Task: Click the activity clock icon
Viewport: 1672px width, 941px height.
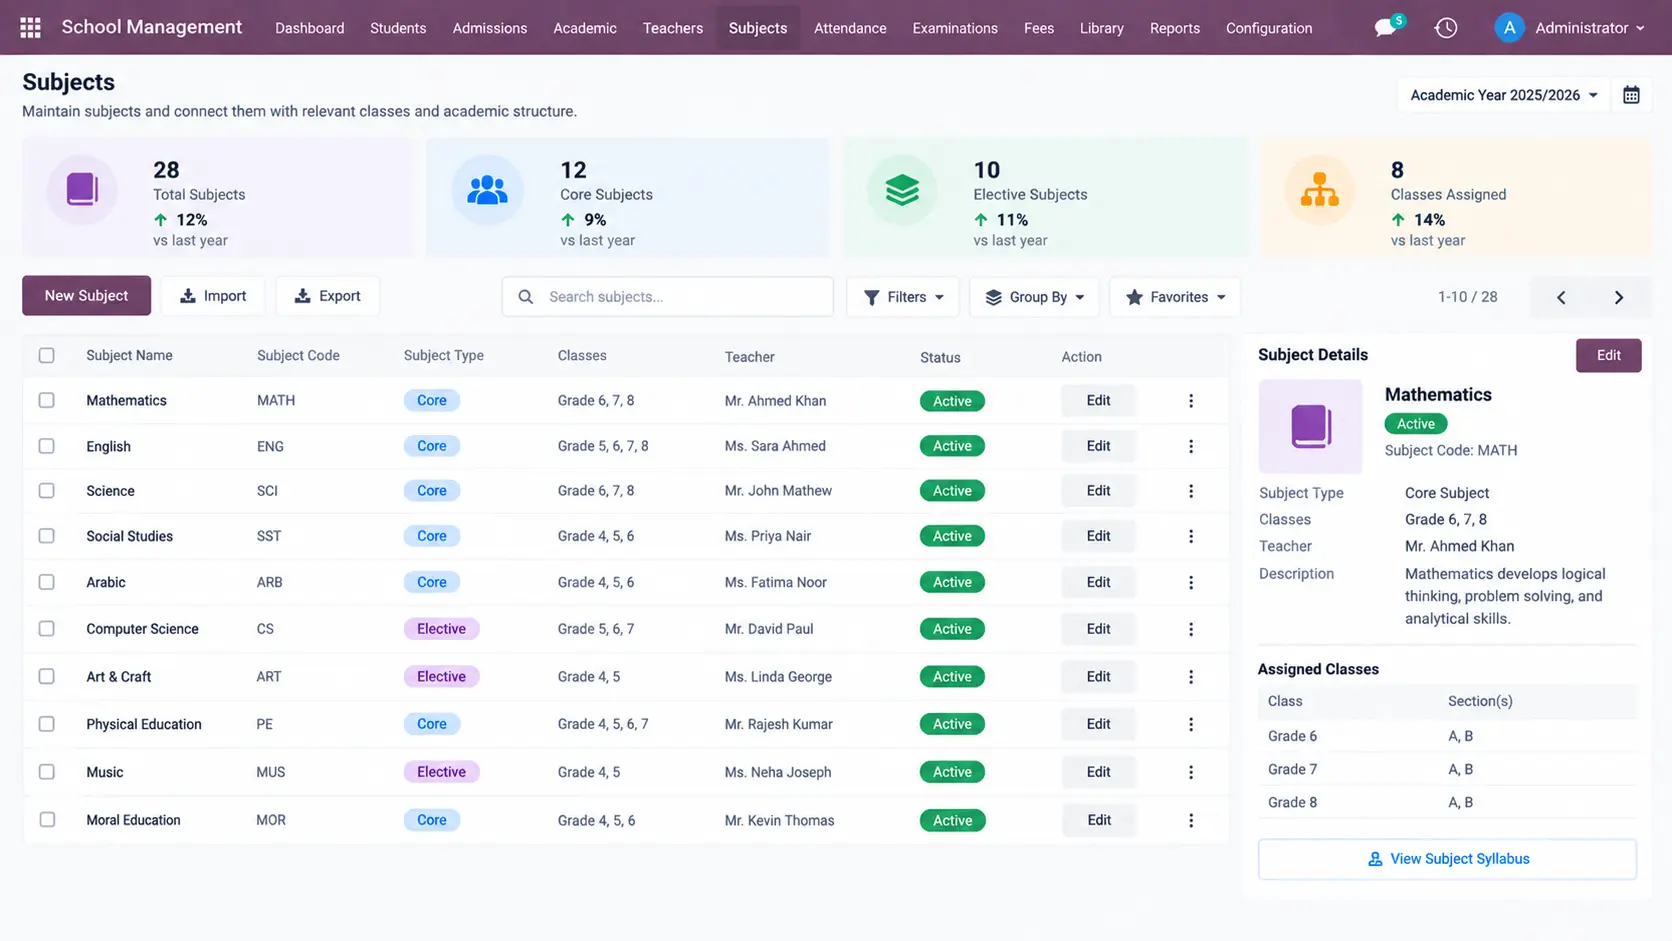Action: [x=1446, y=28]
